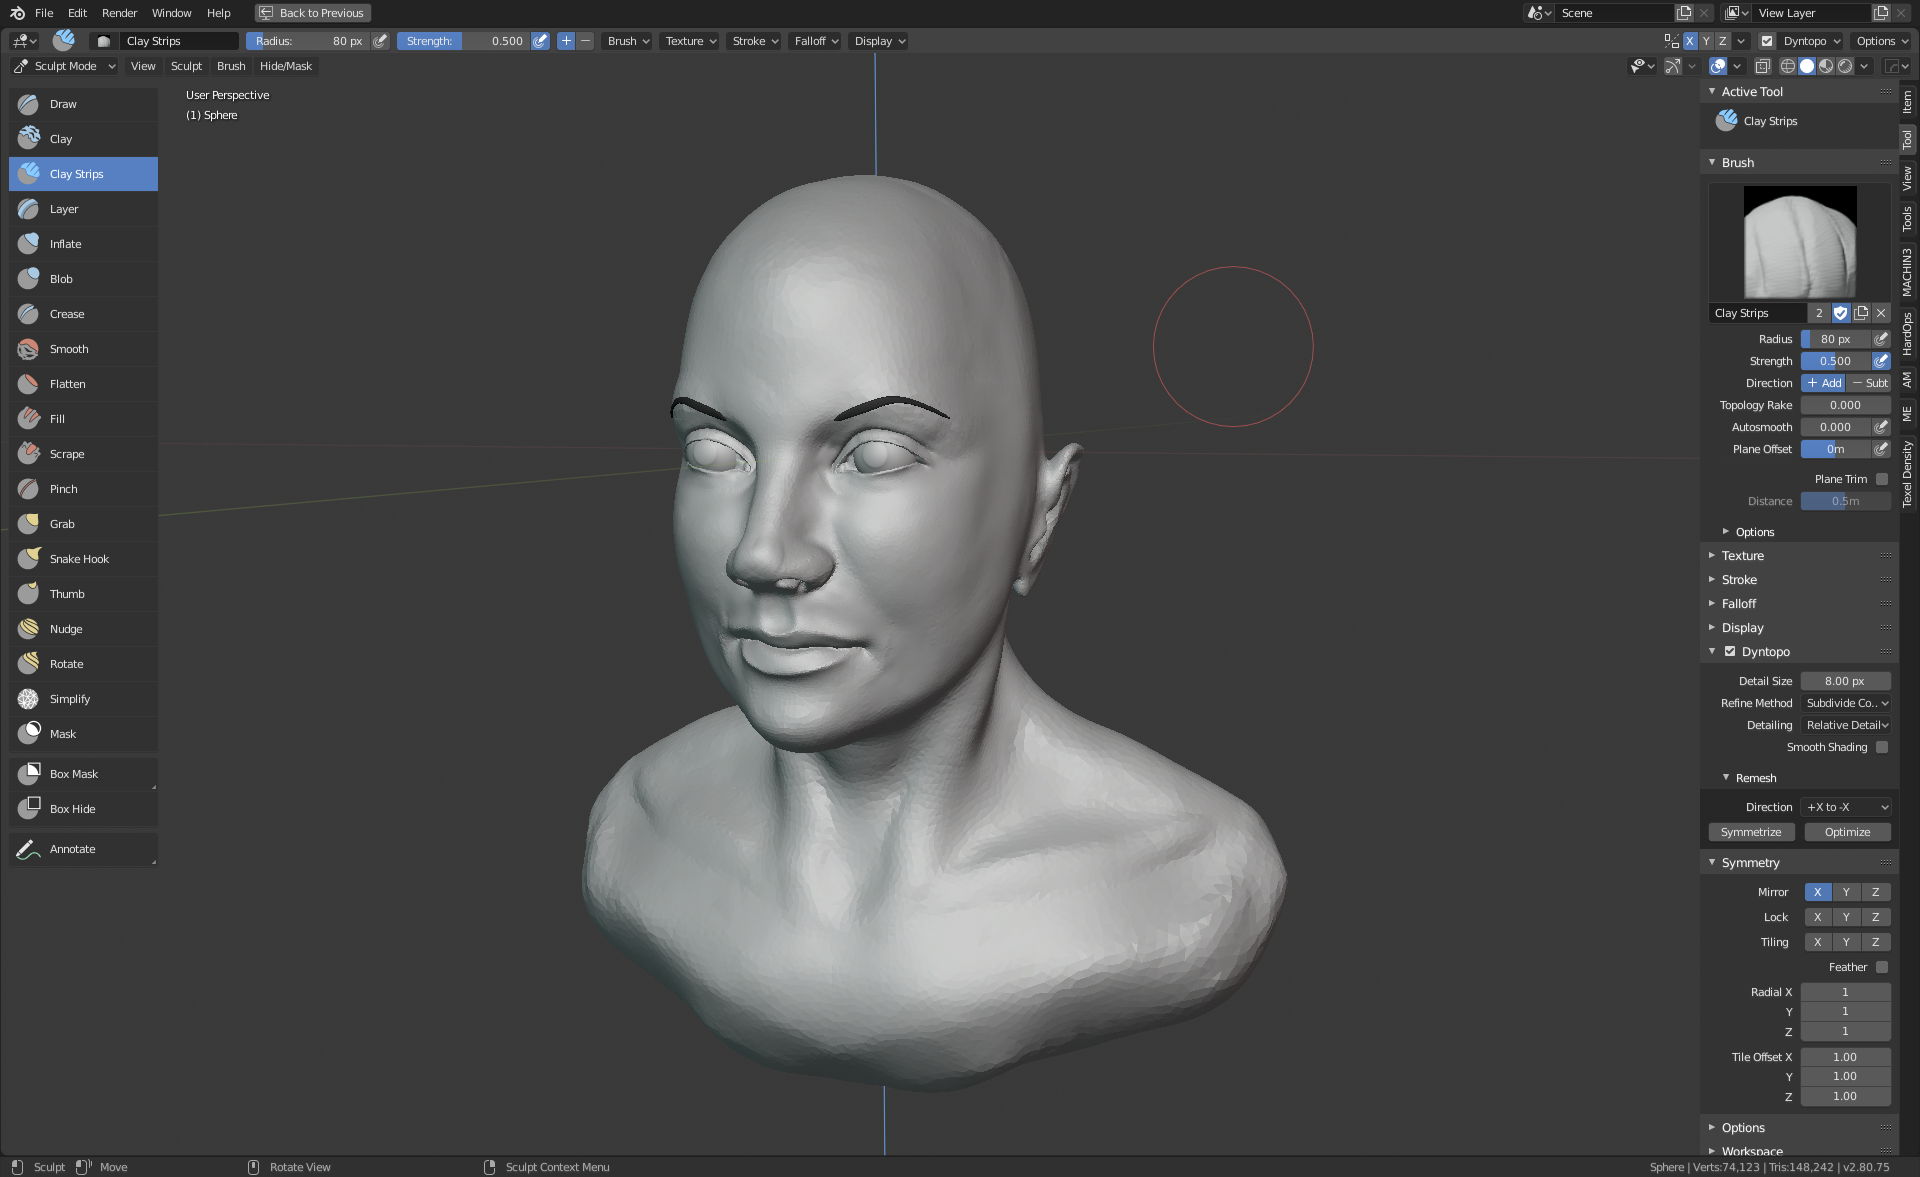Open the Refine Method dropdown
This screenshot has height=1177, width=1920.
coord(1846,703)
